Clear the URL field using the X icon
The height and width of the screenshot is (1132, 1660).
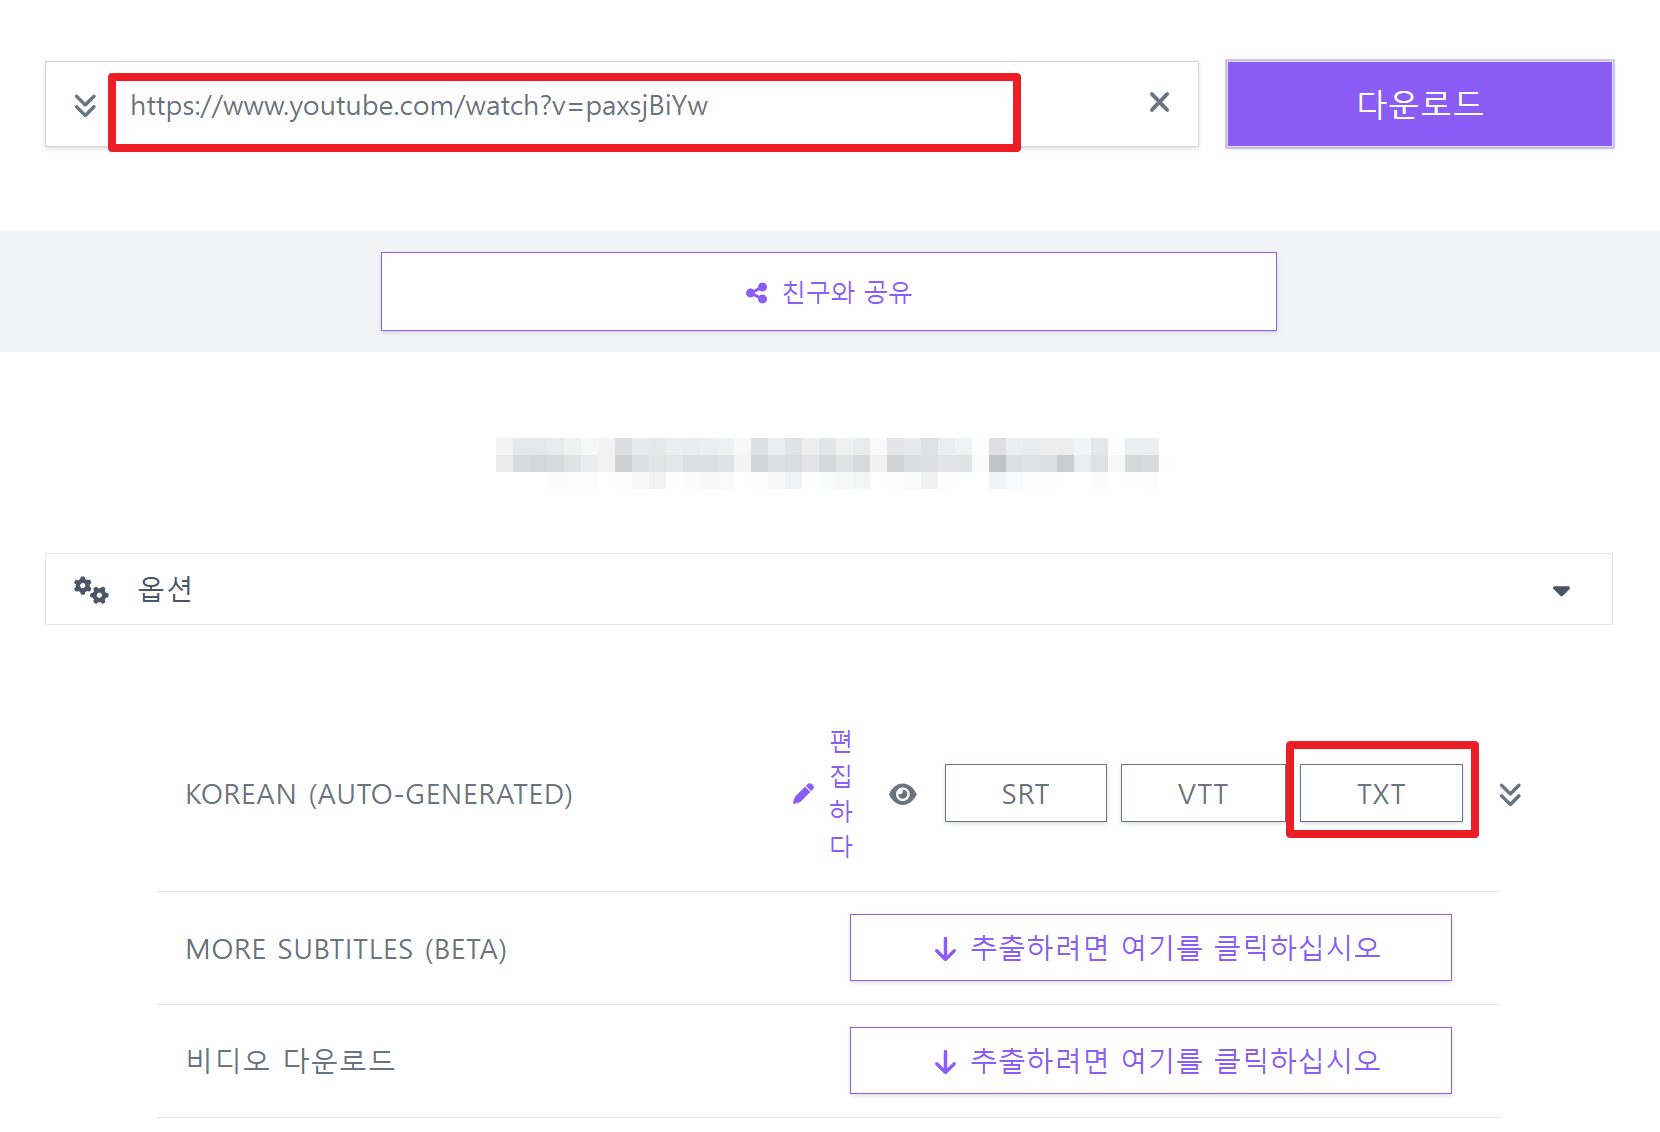click(x=1159, y=102)
